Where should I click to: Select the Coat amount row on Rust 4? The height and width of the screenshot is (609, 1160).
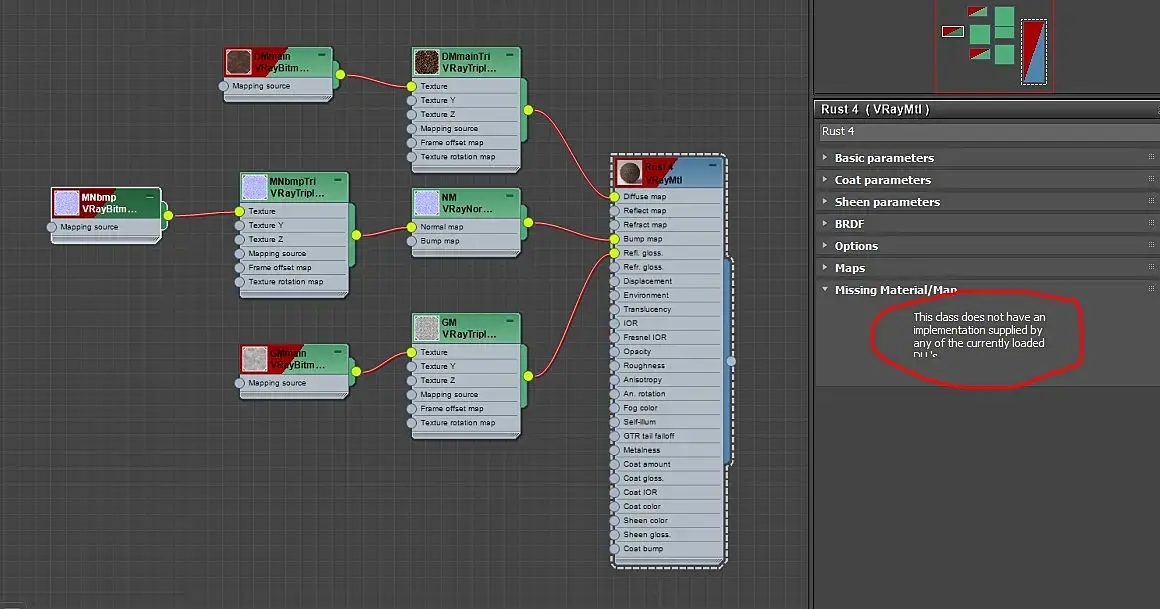pyautogui.click(x=667, y=465)
